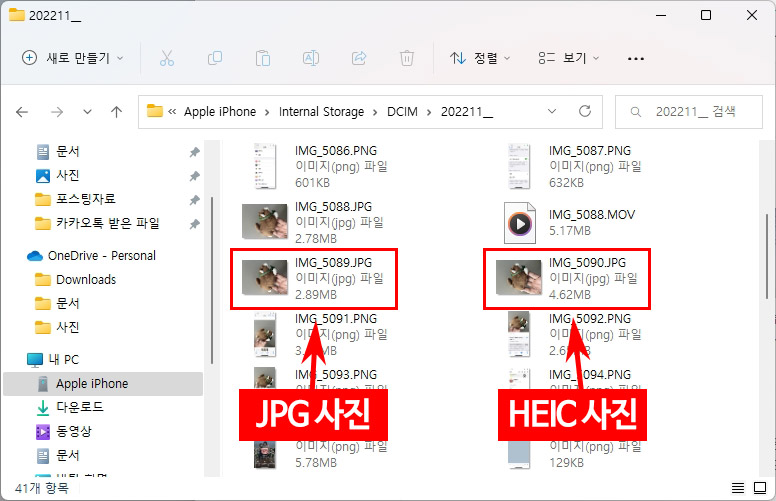
Task: Click the thumbnail of the 5.78MB PNG file
Action: [x=265, y=454]
